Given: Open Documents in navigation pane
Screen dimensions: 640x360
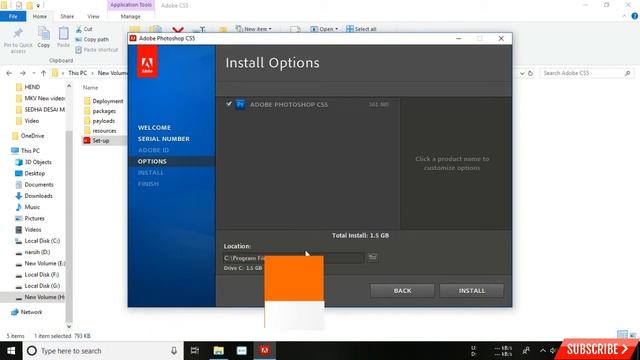Looking at the screenshot, I should pos(34,184).
